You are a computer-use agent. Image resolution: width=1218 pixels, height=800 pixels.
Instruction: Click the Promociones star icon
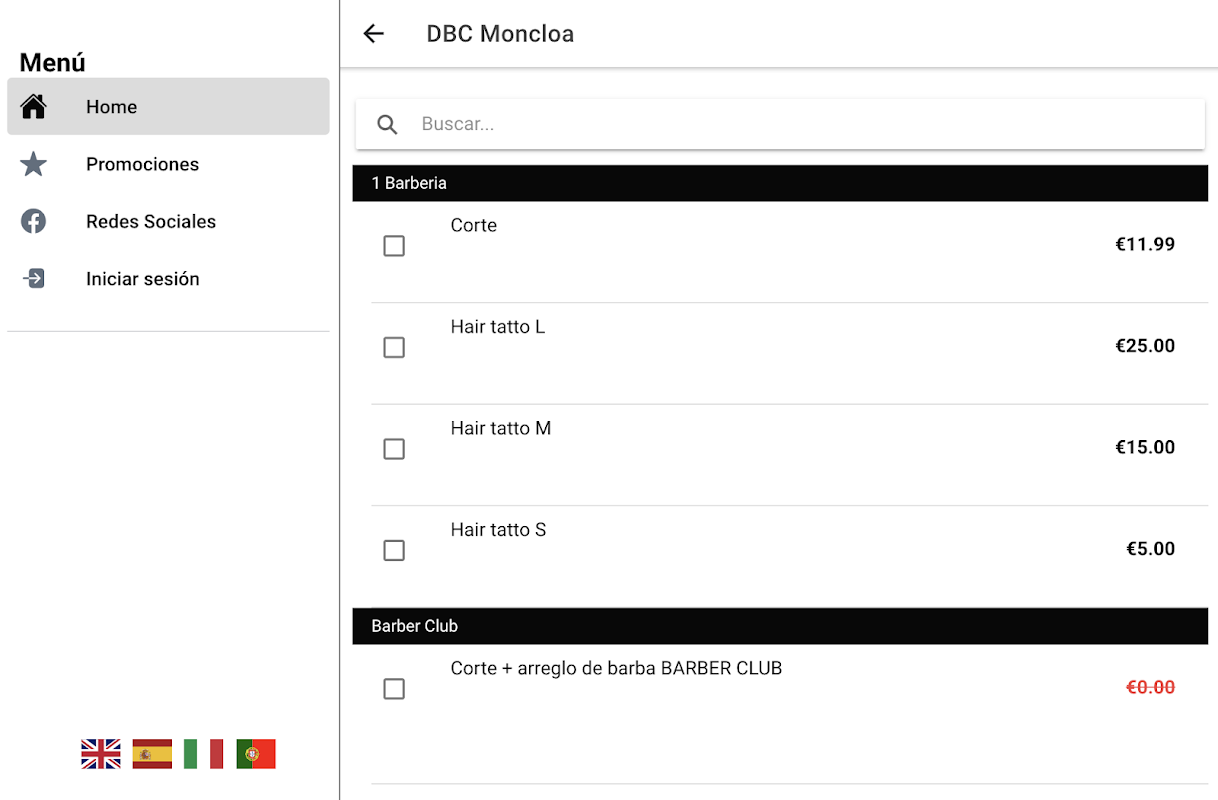pos(34,164)
